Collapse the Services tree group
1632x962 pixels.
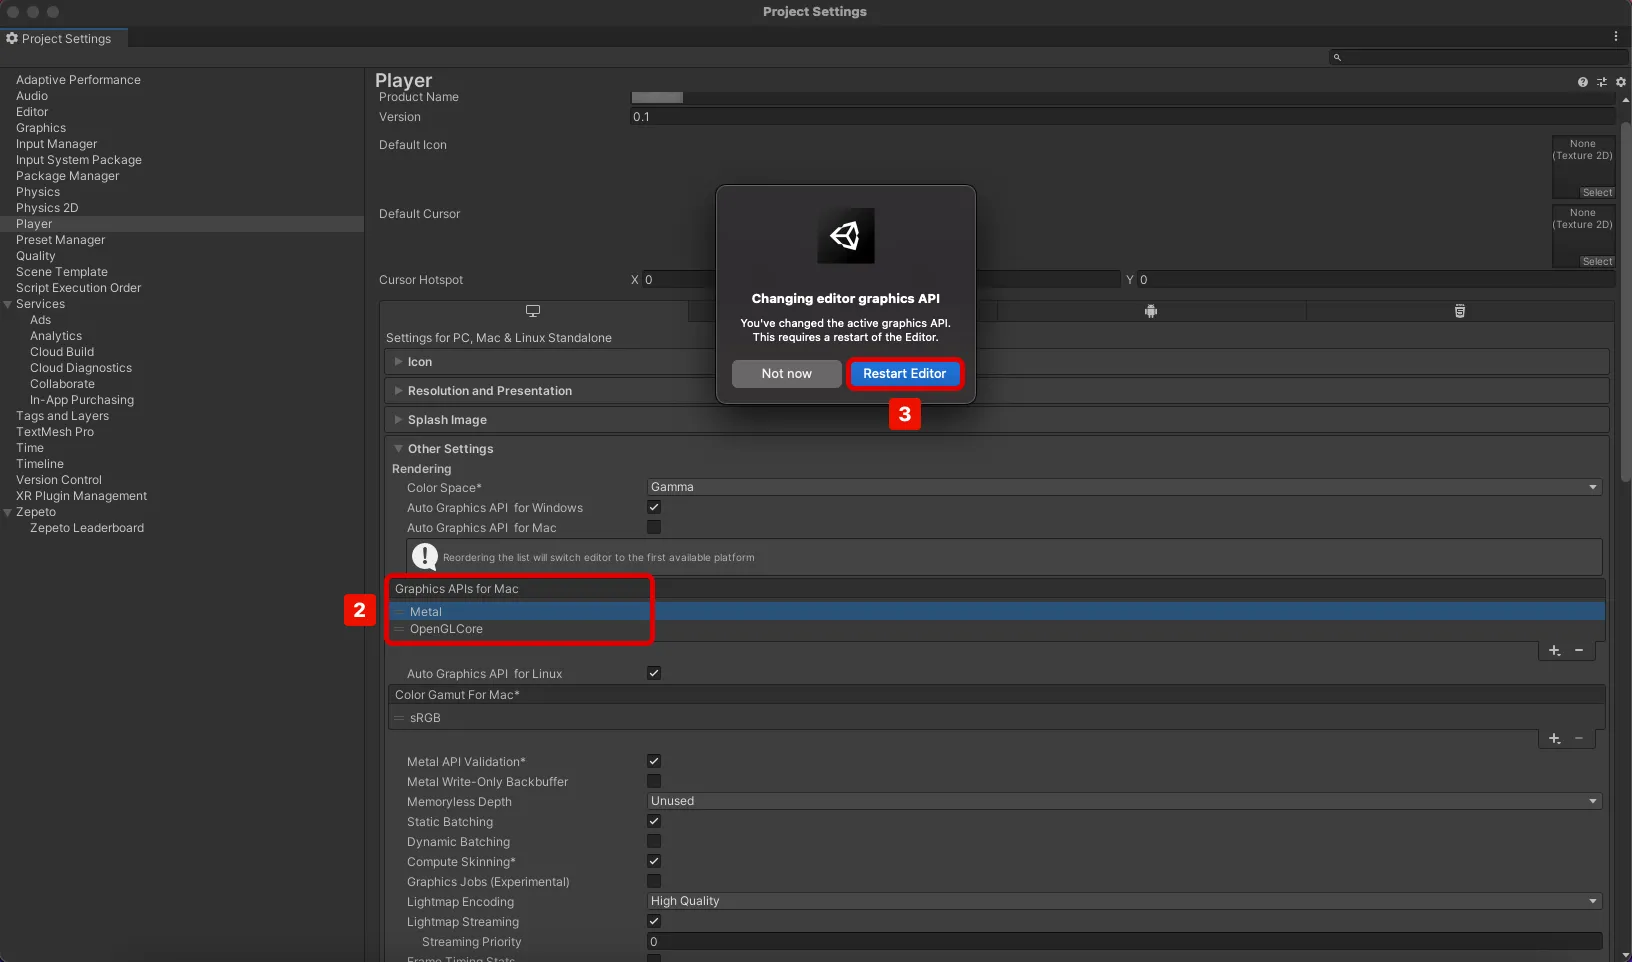8,304
